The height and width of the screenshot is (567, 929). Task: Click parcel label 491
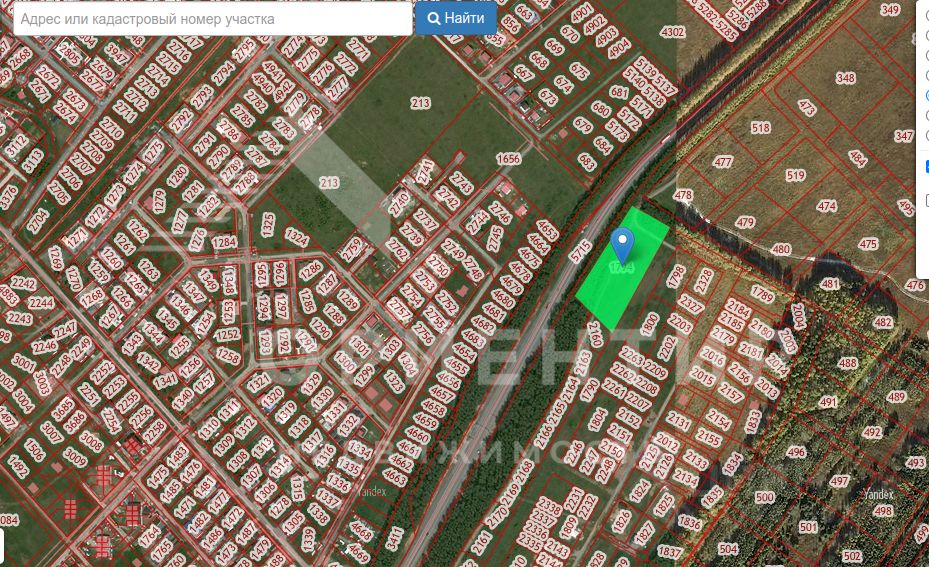point(828,402)
